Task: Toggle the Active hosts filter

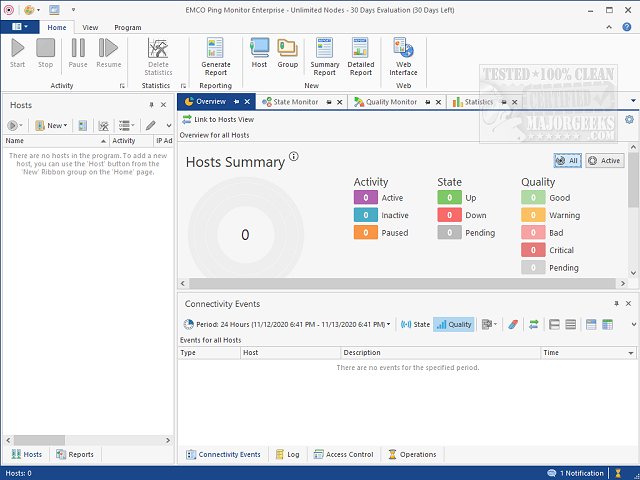Action: click(604, 160)
